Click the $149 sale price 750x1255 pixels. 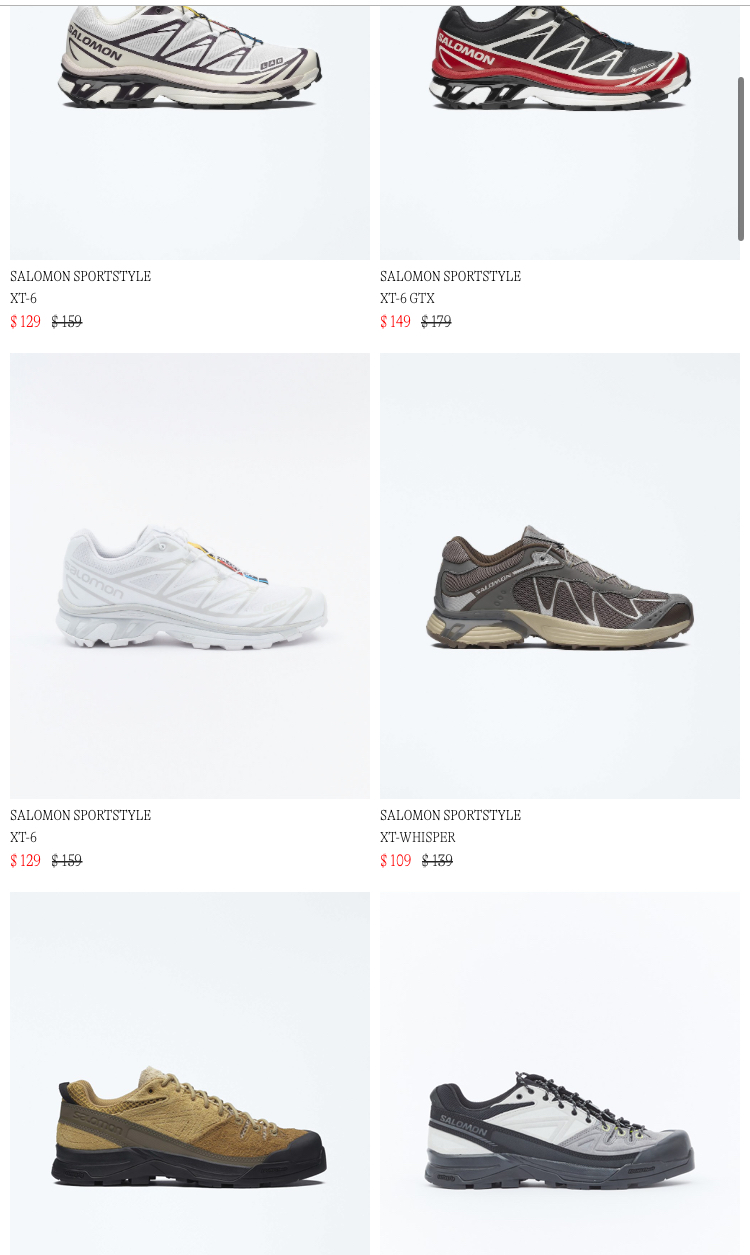(395, 321)
